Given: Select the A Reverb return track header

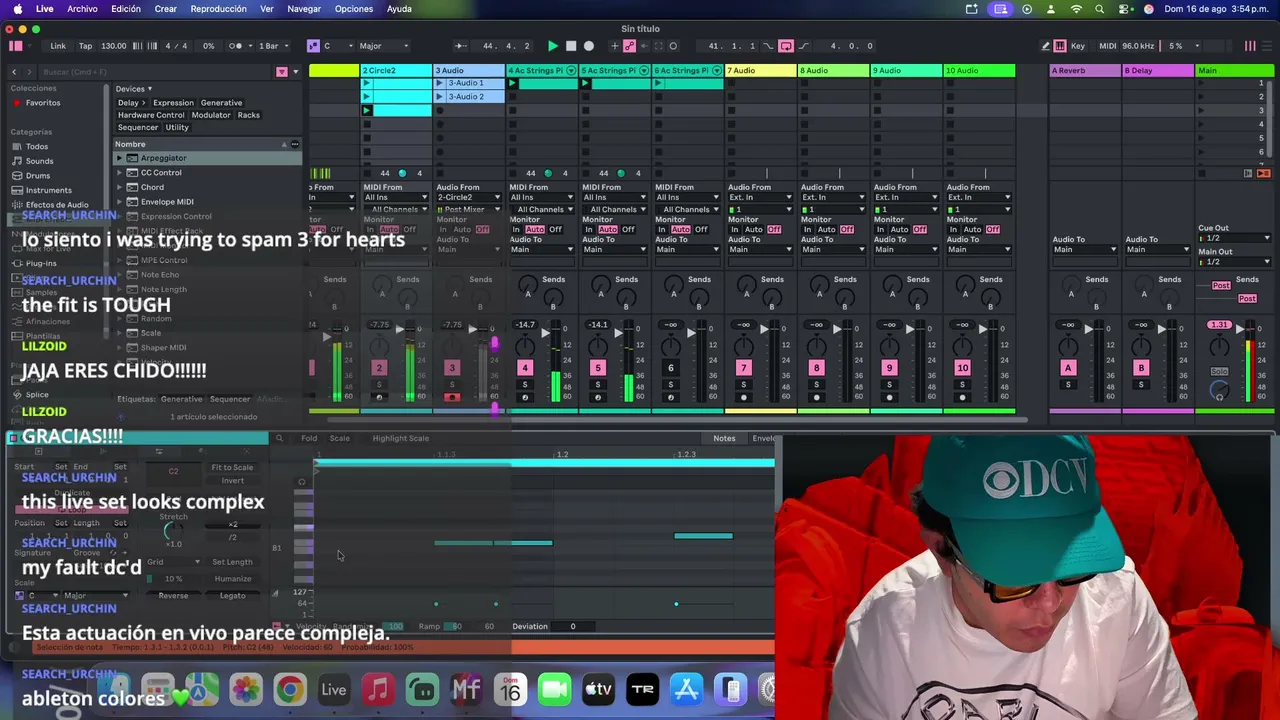Looking at the screenshot, I should click(1085, 71).
